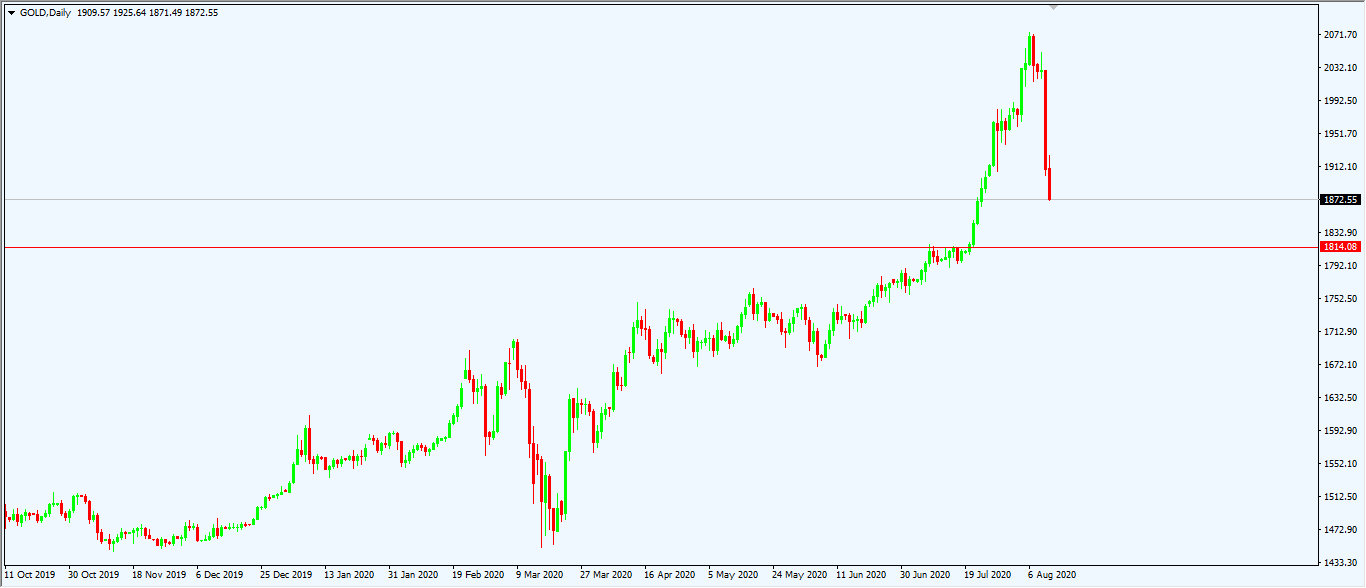1366x588 pixels.
Task: Click the 1992.50 price axis label
Action: (1340, 101)
